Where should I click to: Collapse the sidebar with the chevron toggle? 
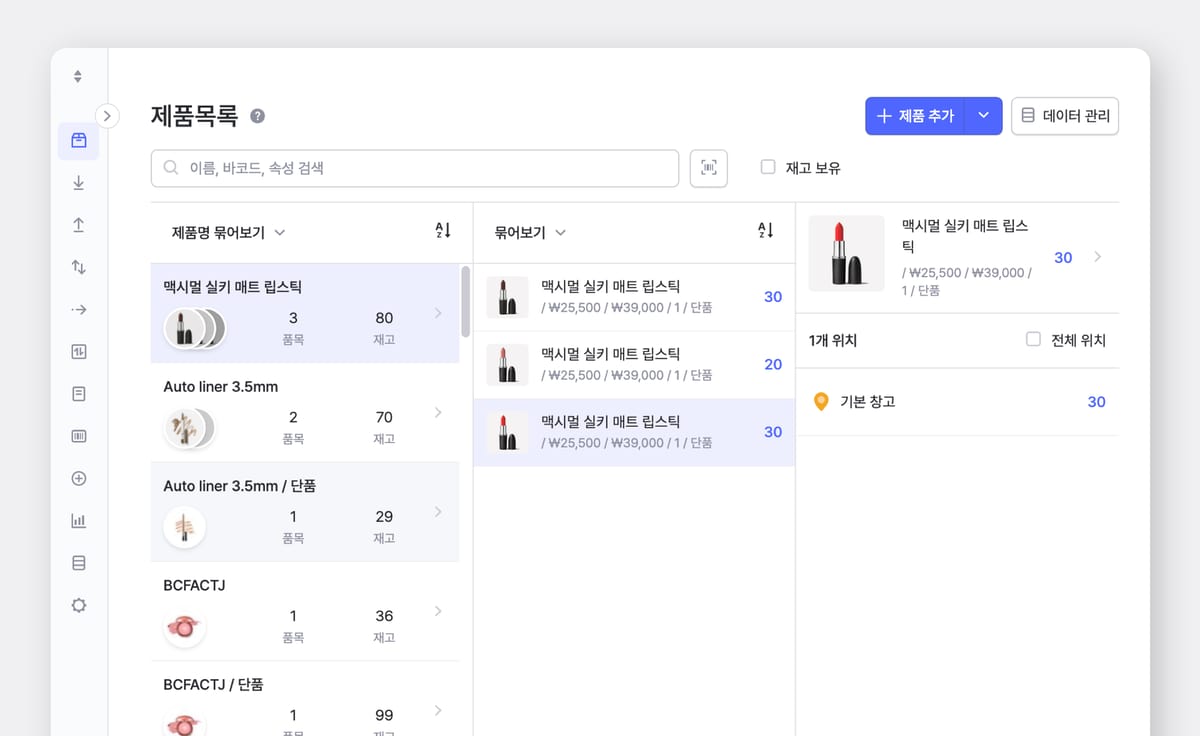(108, 116)
